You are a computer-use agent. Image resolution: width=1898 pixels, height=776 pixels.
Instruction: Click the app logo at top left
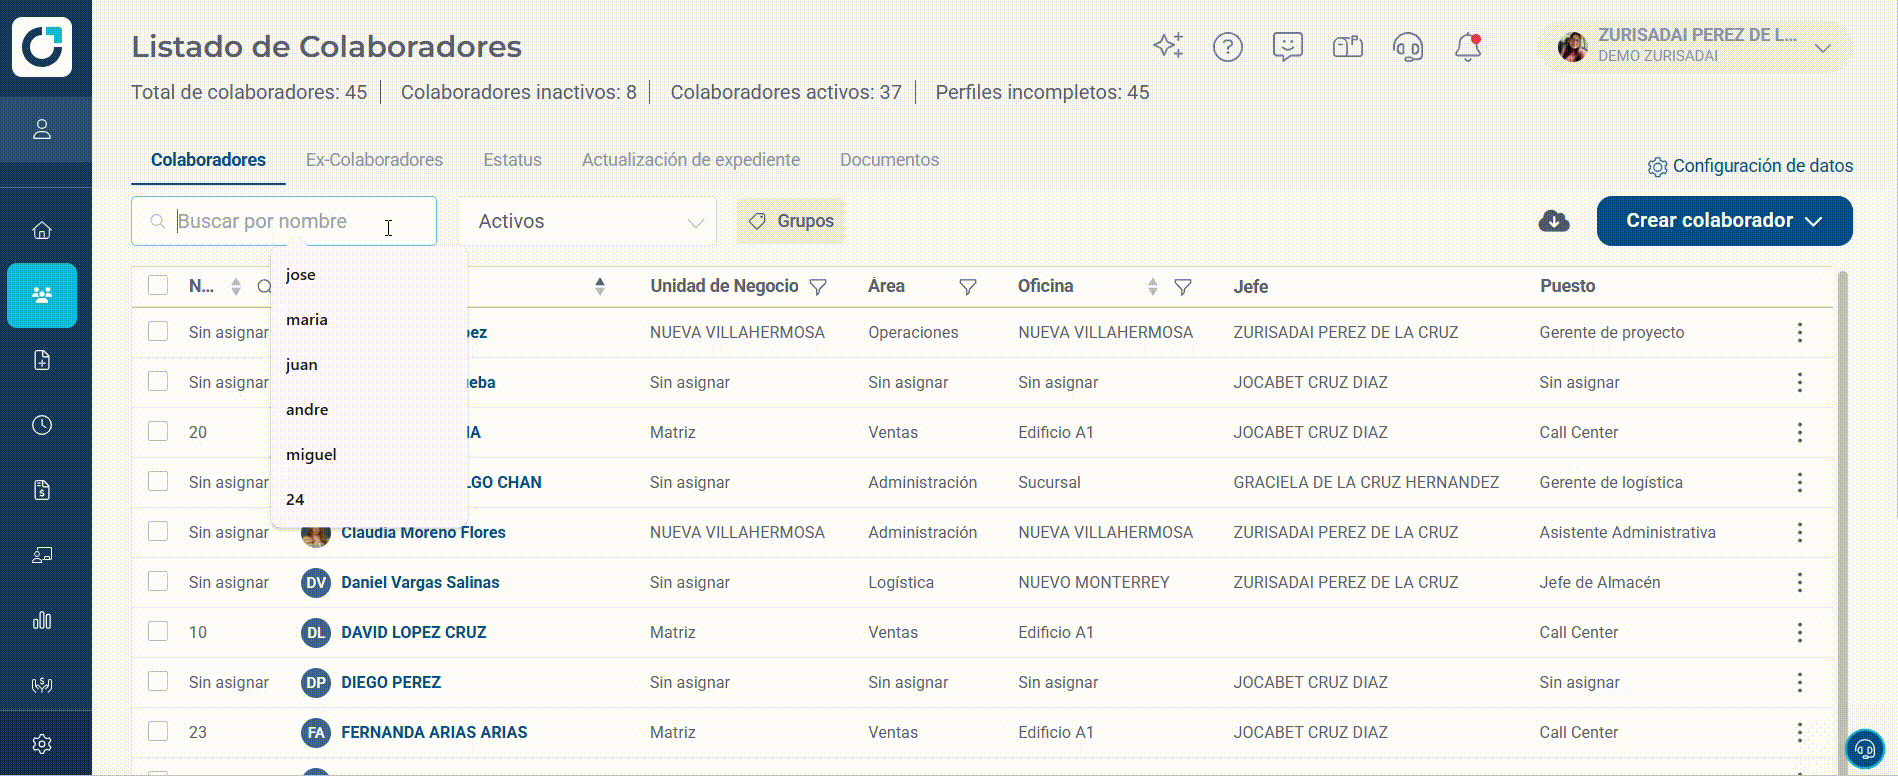42,46
